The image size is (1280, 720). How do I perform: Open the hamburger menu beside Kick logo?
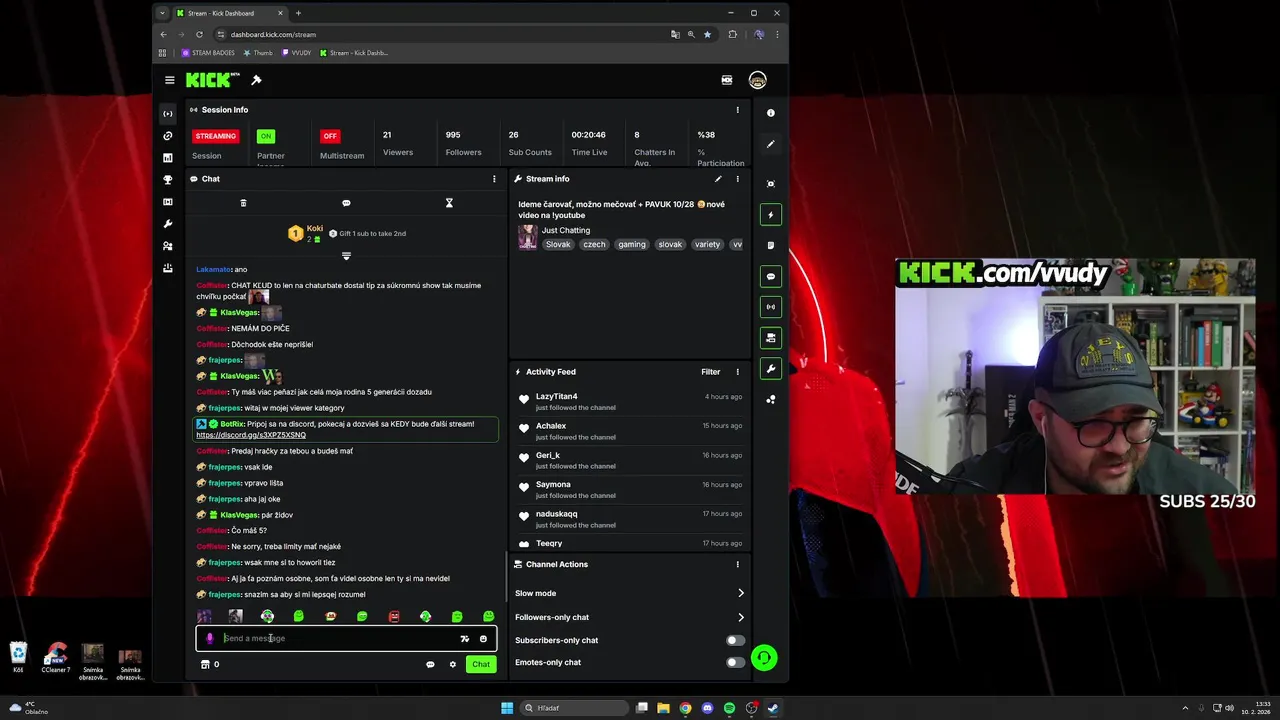click(x=169, y=80)
